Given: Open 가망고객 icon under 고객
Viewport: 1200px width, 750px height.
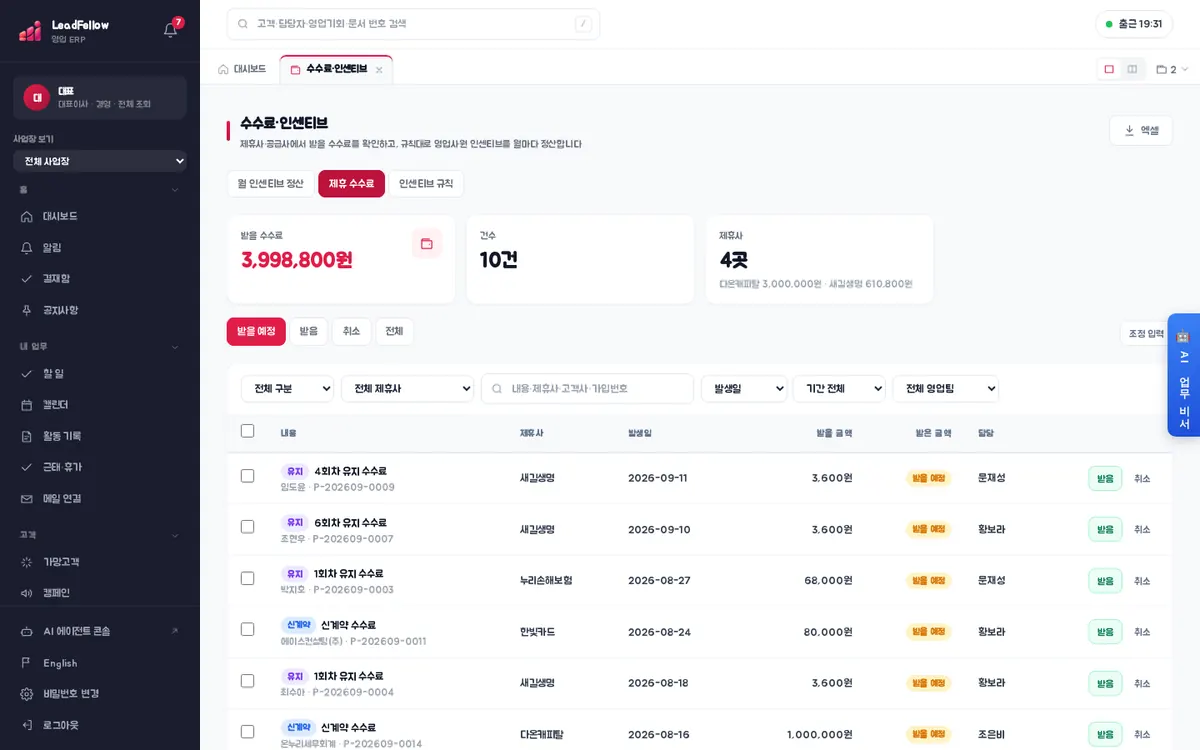Looking at the screenshot, I should [x=27, y=562].
